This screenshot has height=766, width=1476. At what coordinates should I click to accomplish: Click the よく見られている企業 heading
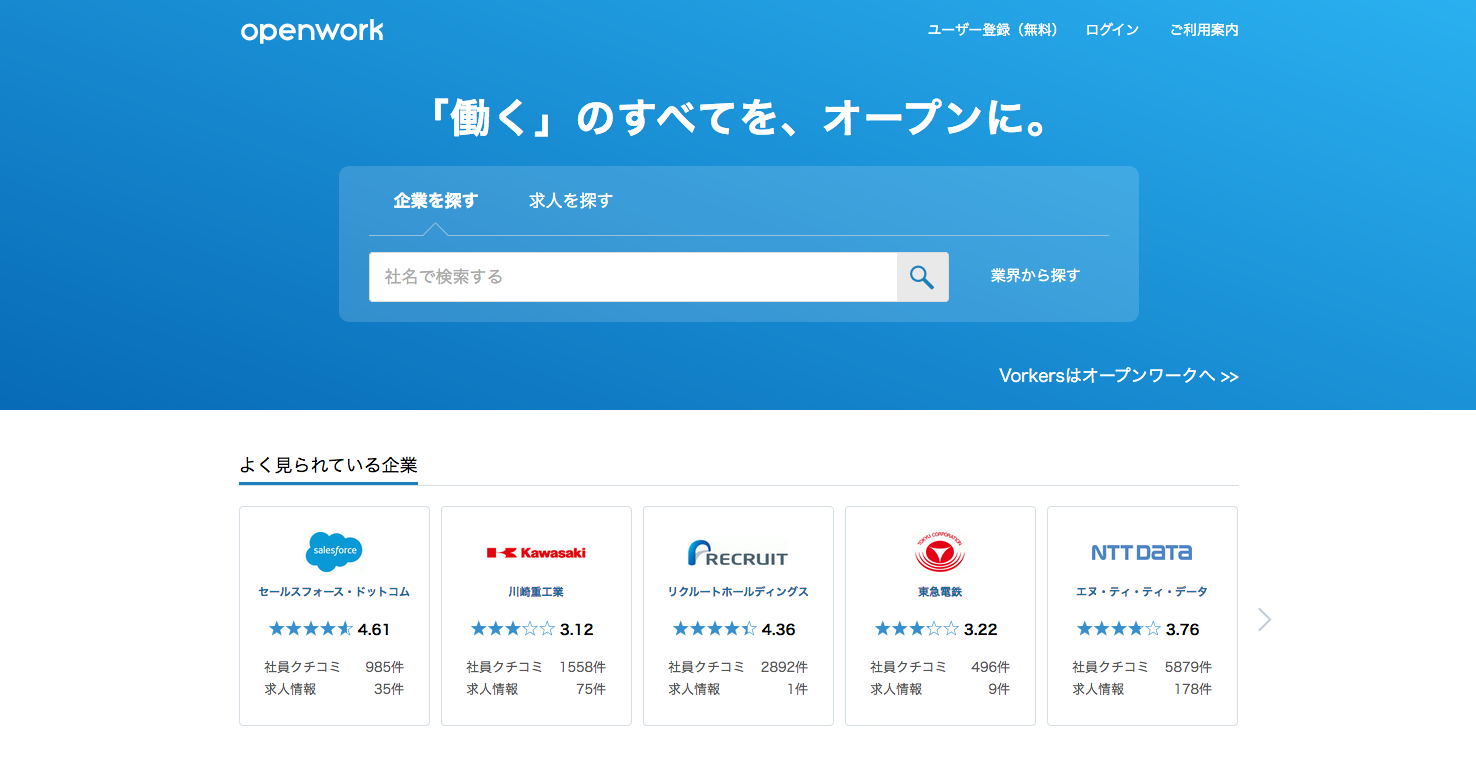pyautogui.click(x=328, y=465)
